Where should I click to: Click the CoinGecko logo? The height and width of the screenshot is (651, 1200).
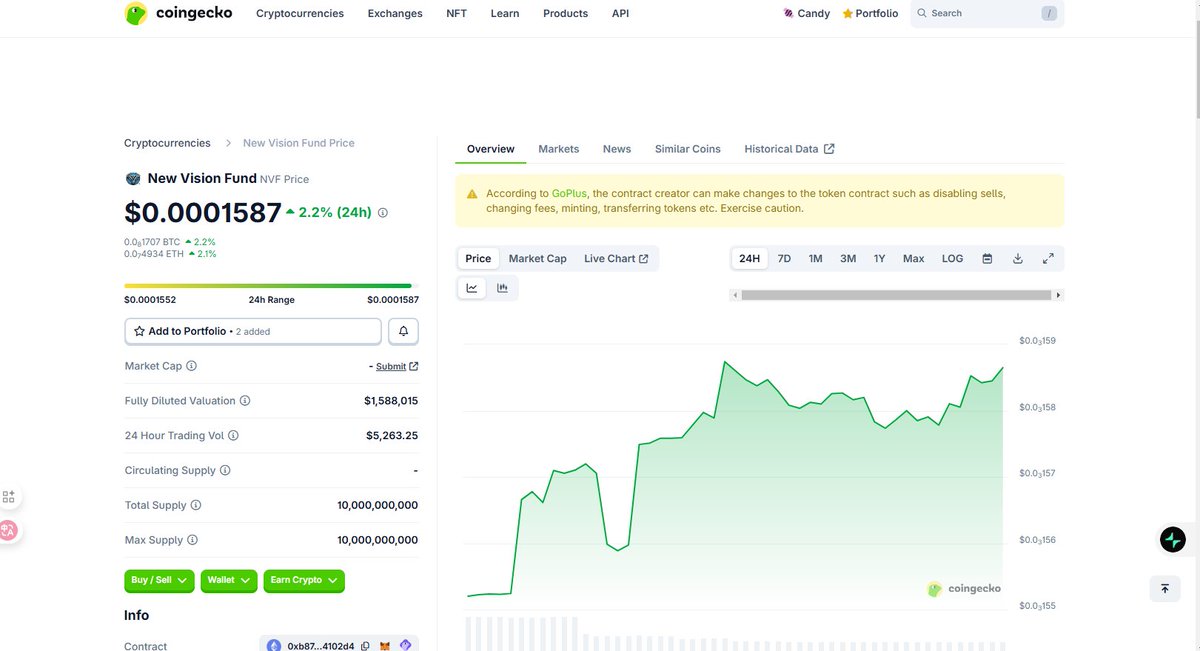(x=178, y=14)
